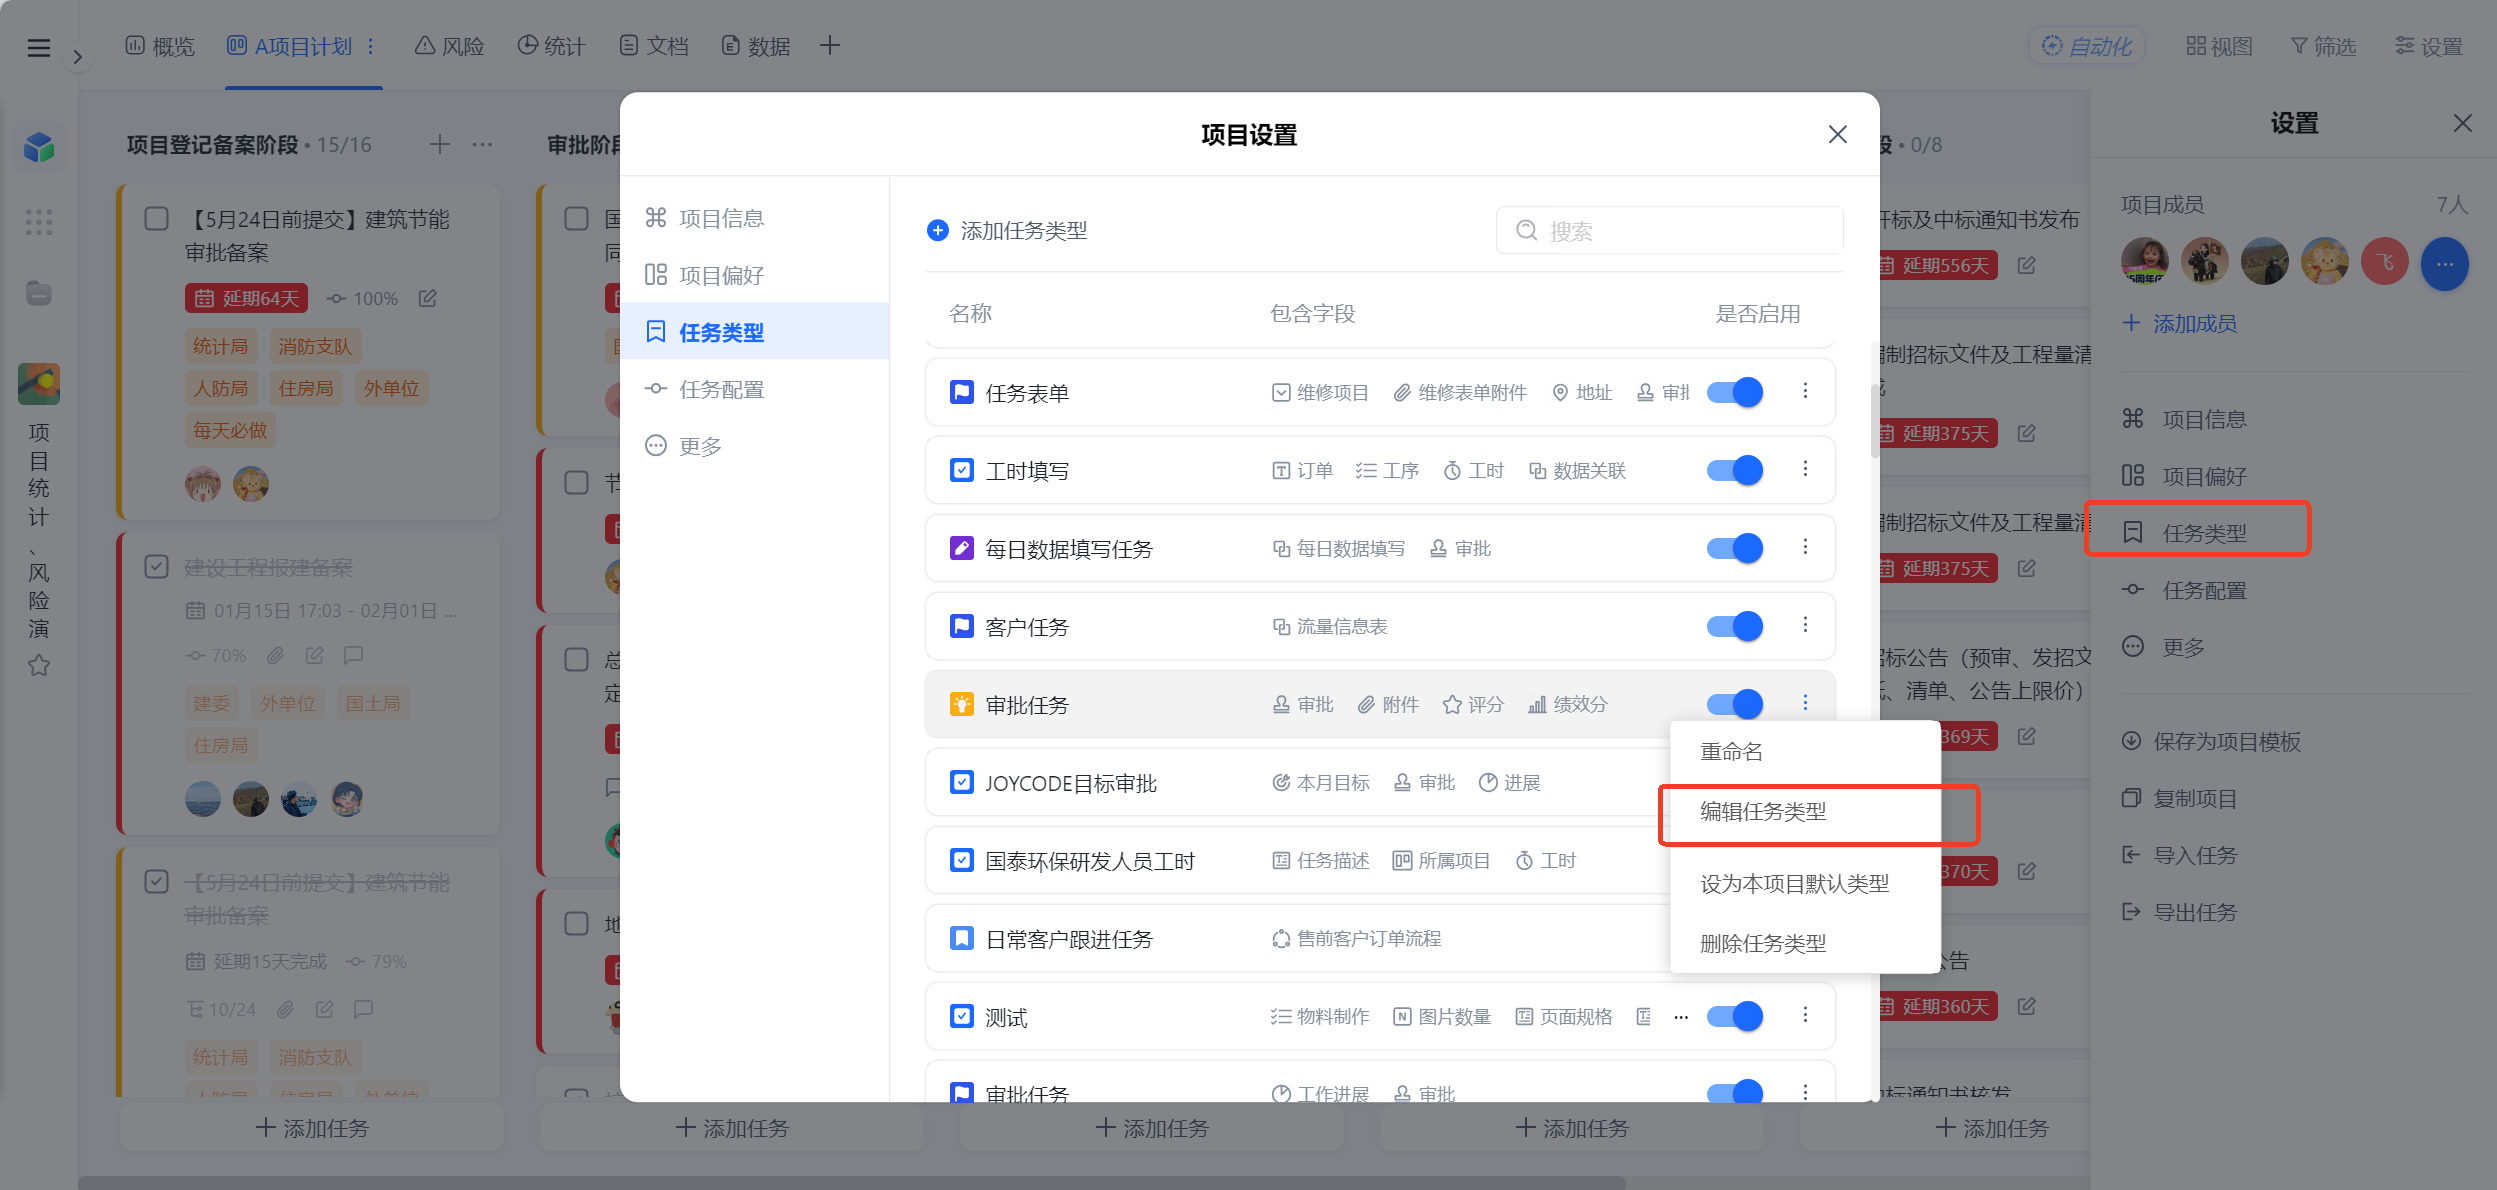Open the more menu for 测试 row

1805,1015
